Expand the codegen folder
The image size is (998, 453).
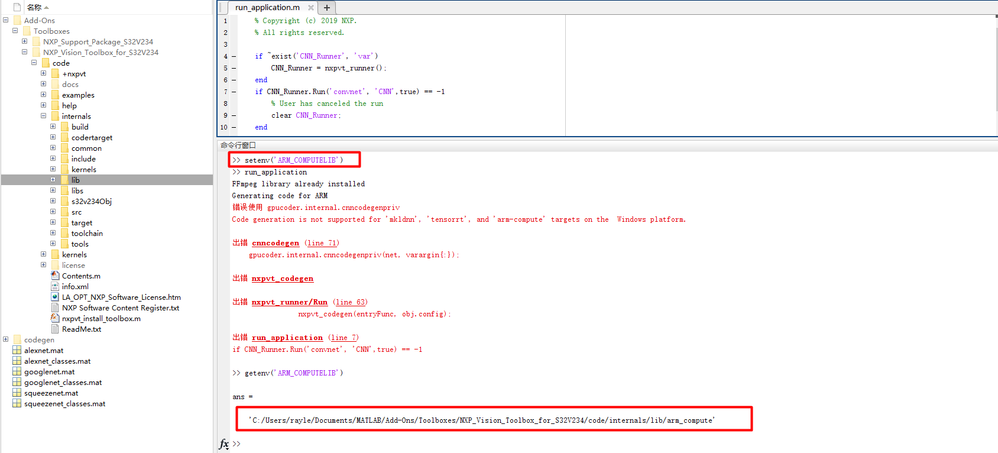(x=6, y=340)
